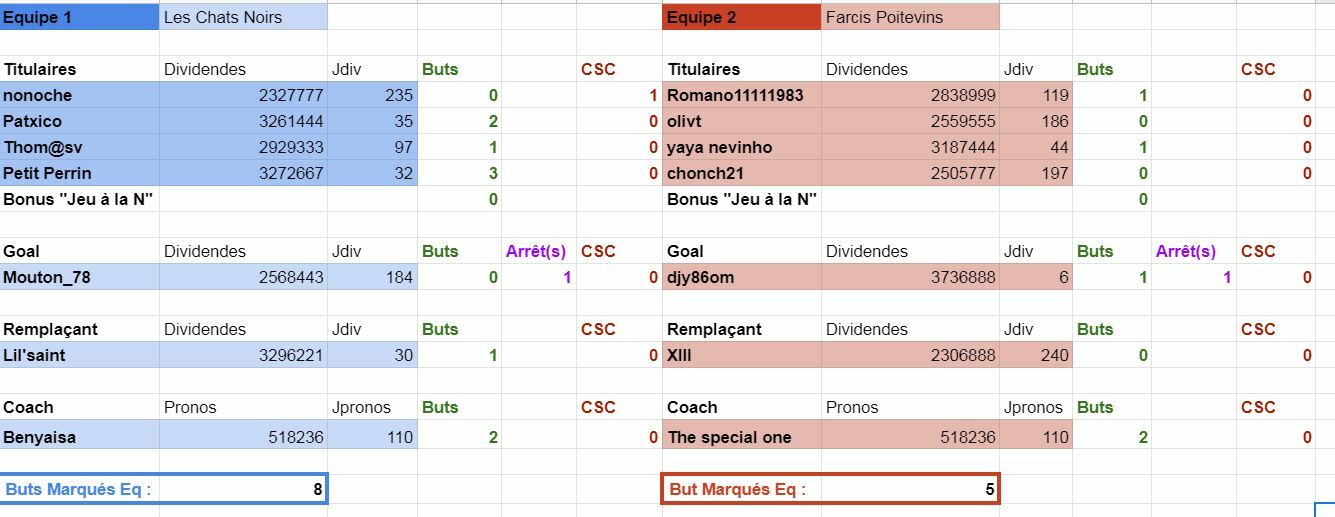Click the yaya nevinho player cell
Image resolution: width=1335 pixels, height=517 pixels.
[x=741, y=147]
